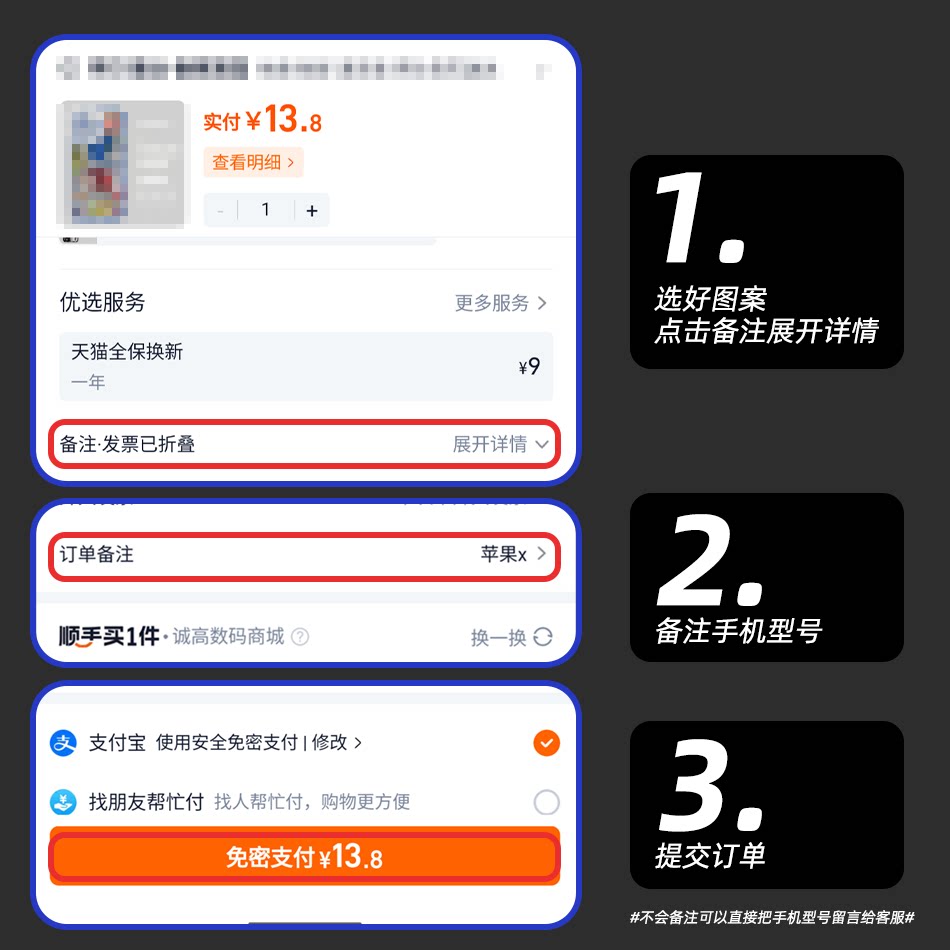Open 查看明细 price details
Viewport: 950px width, 950px height.
pyautogui.click(x=253, y=162)
